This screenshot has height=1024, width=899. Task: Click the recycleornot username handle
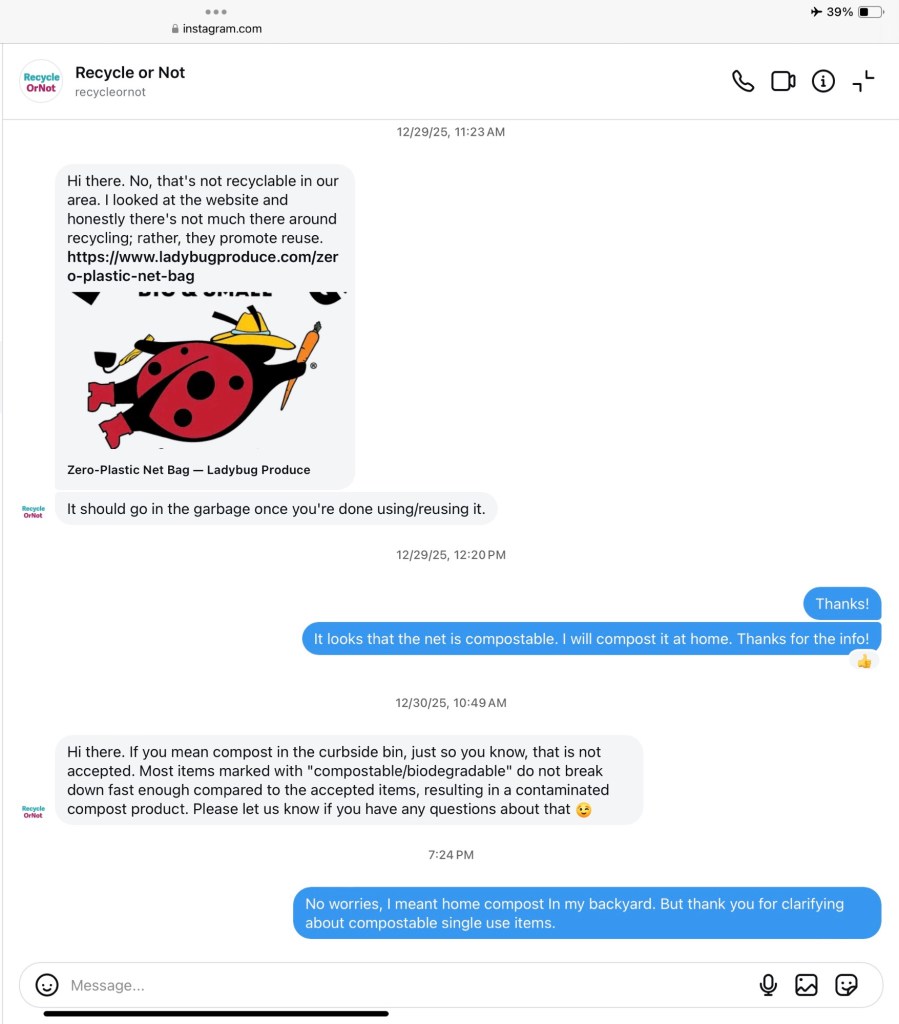[x=110, y=92]
